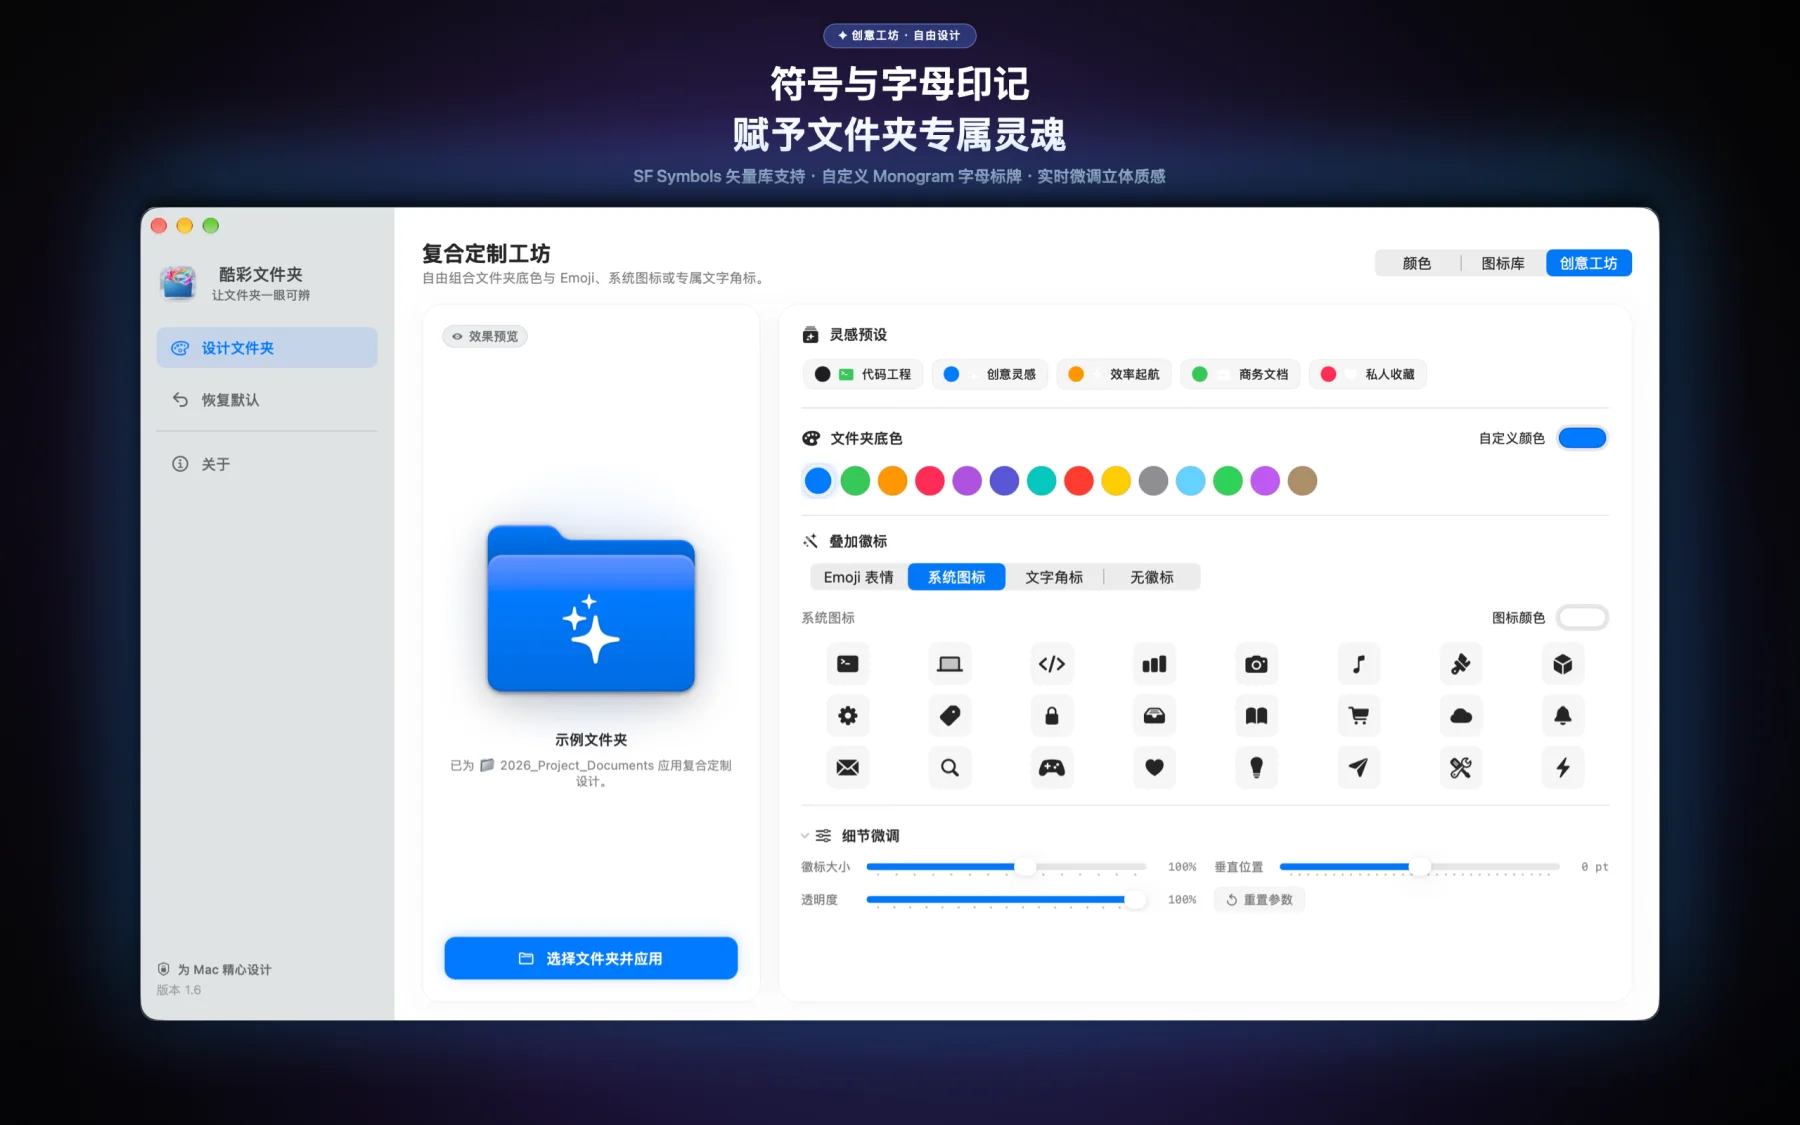Pick the orange folder color swatch
This screenshot has height=1125, width=1800.
click(892, 481)
